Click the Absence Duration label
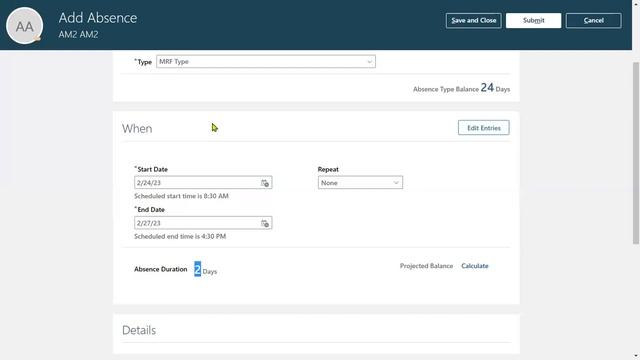Viewport: 640px width, 360px height. tap(161, 269)
